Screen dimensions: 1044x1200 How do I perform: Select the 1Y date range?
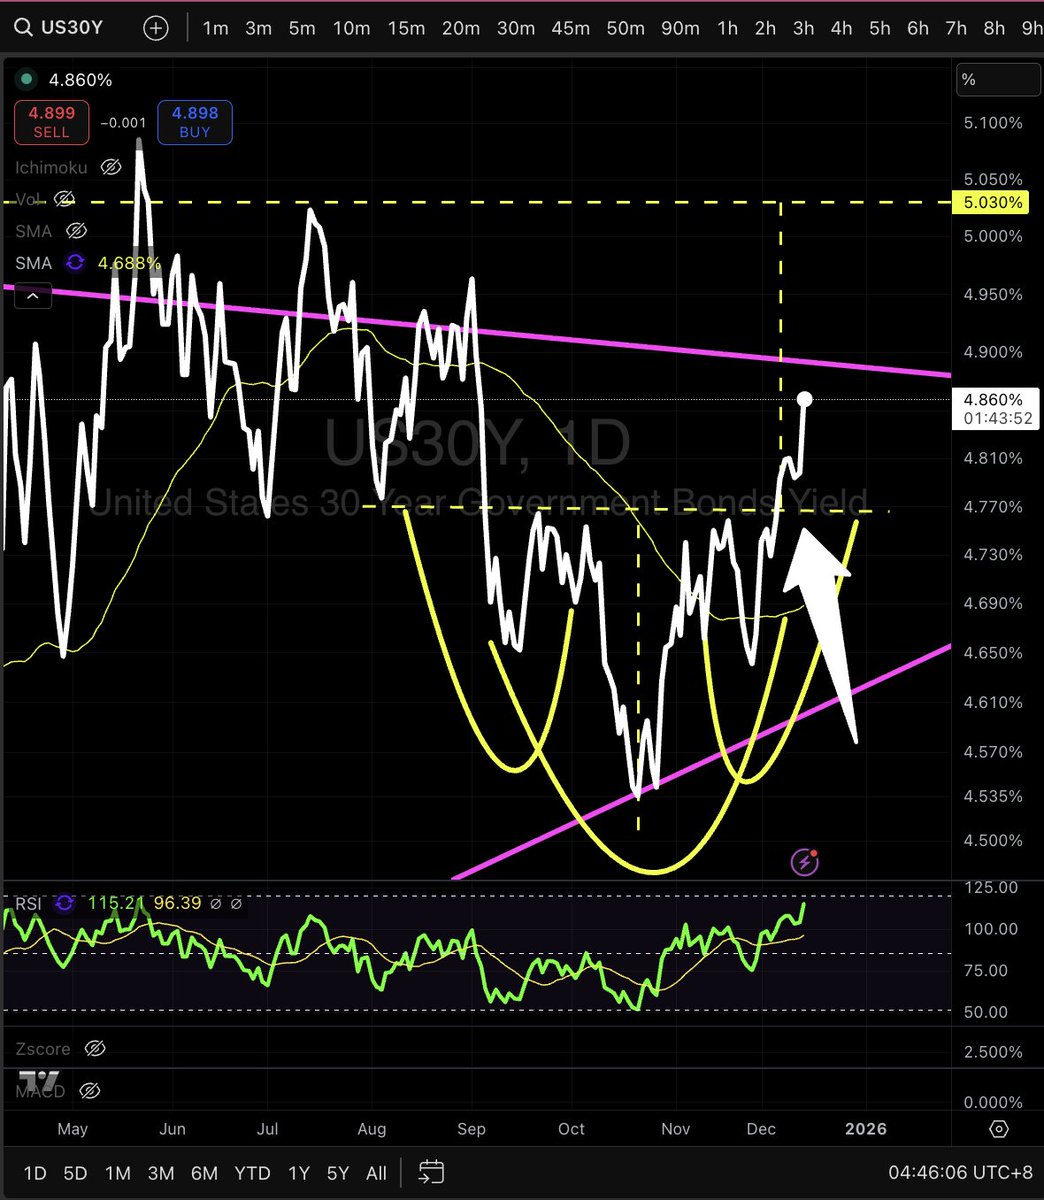[x=298, y=1173]
